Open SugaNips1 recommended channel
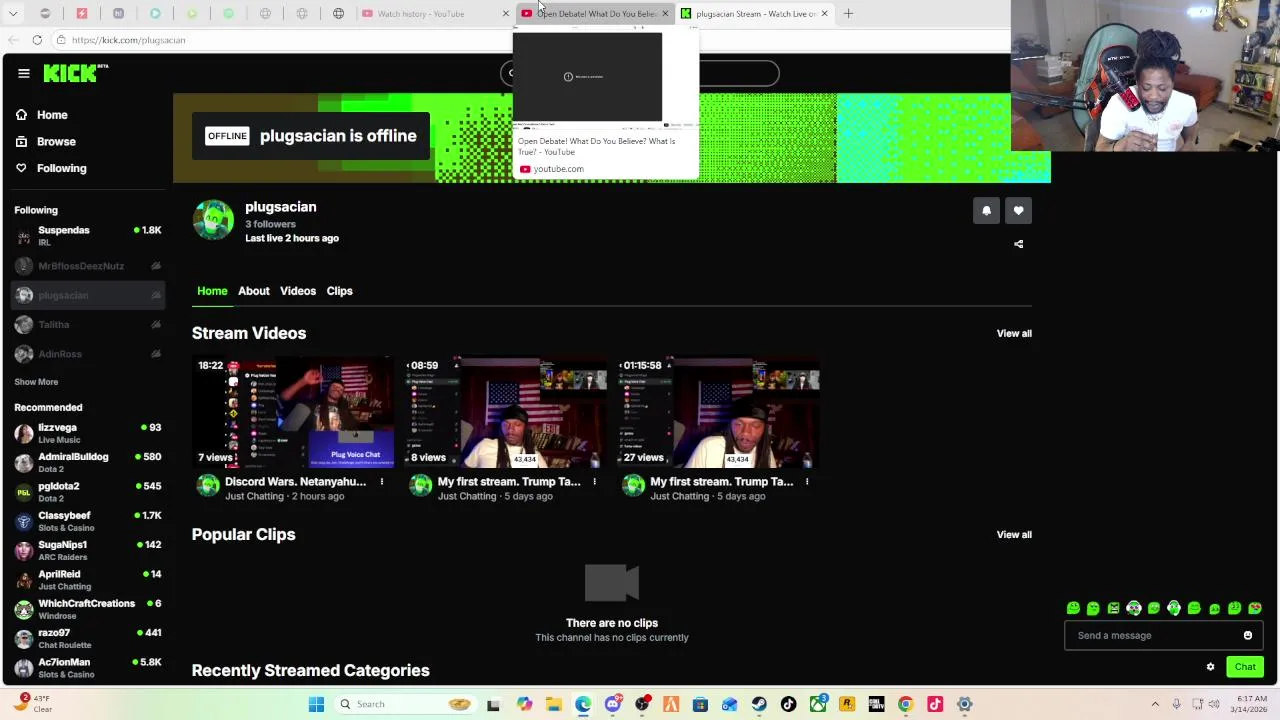The width and height of the screenshot is (1280, 720). [x=87, y=550]
